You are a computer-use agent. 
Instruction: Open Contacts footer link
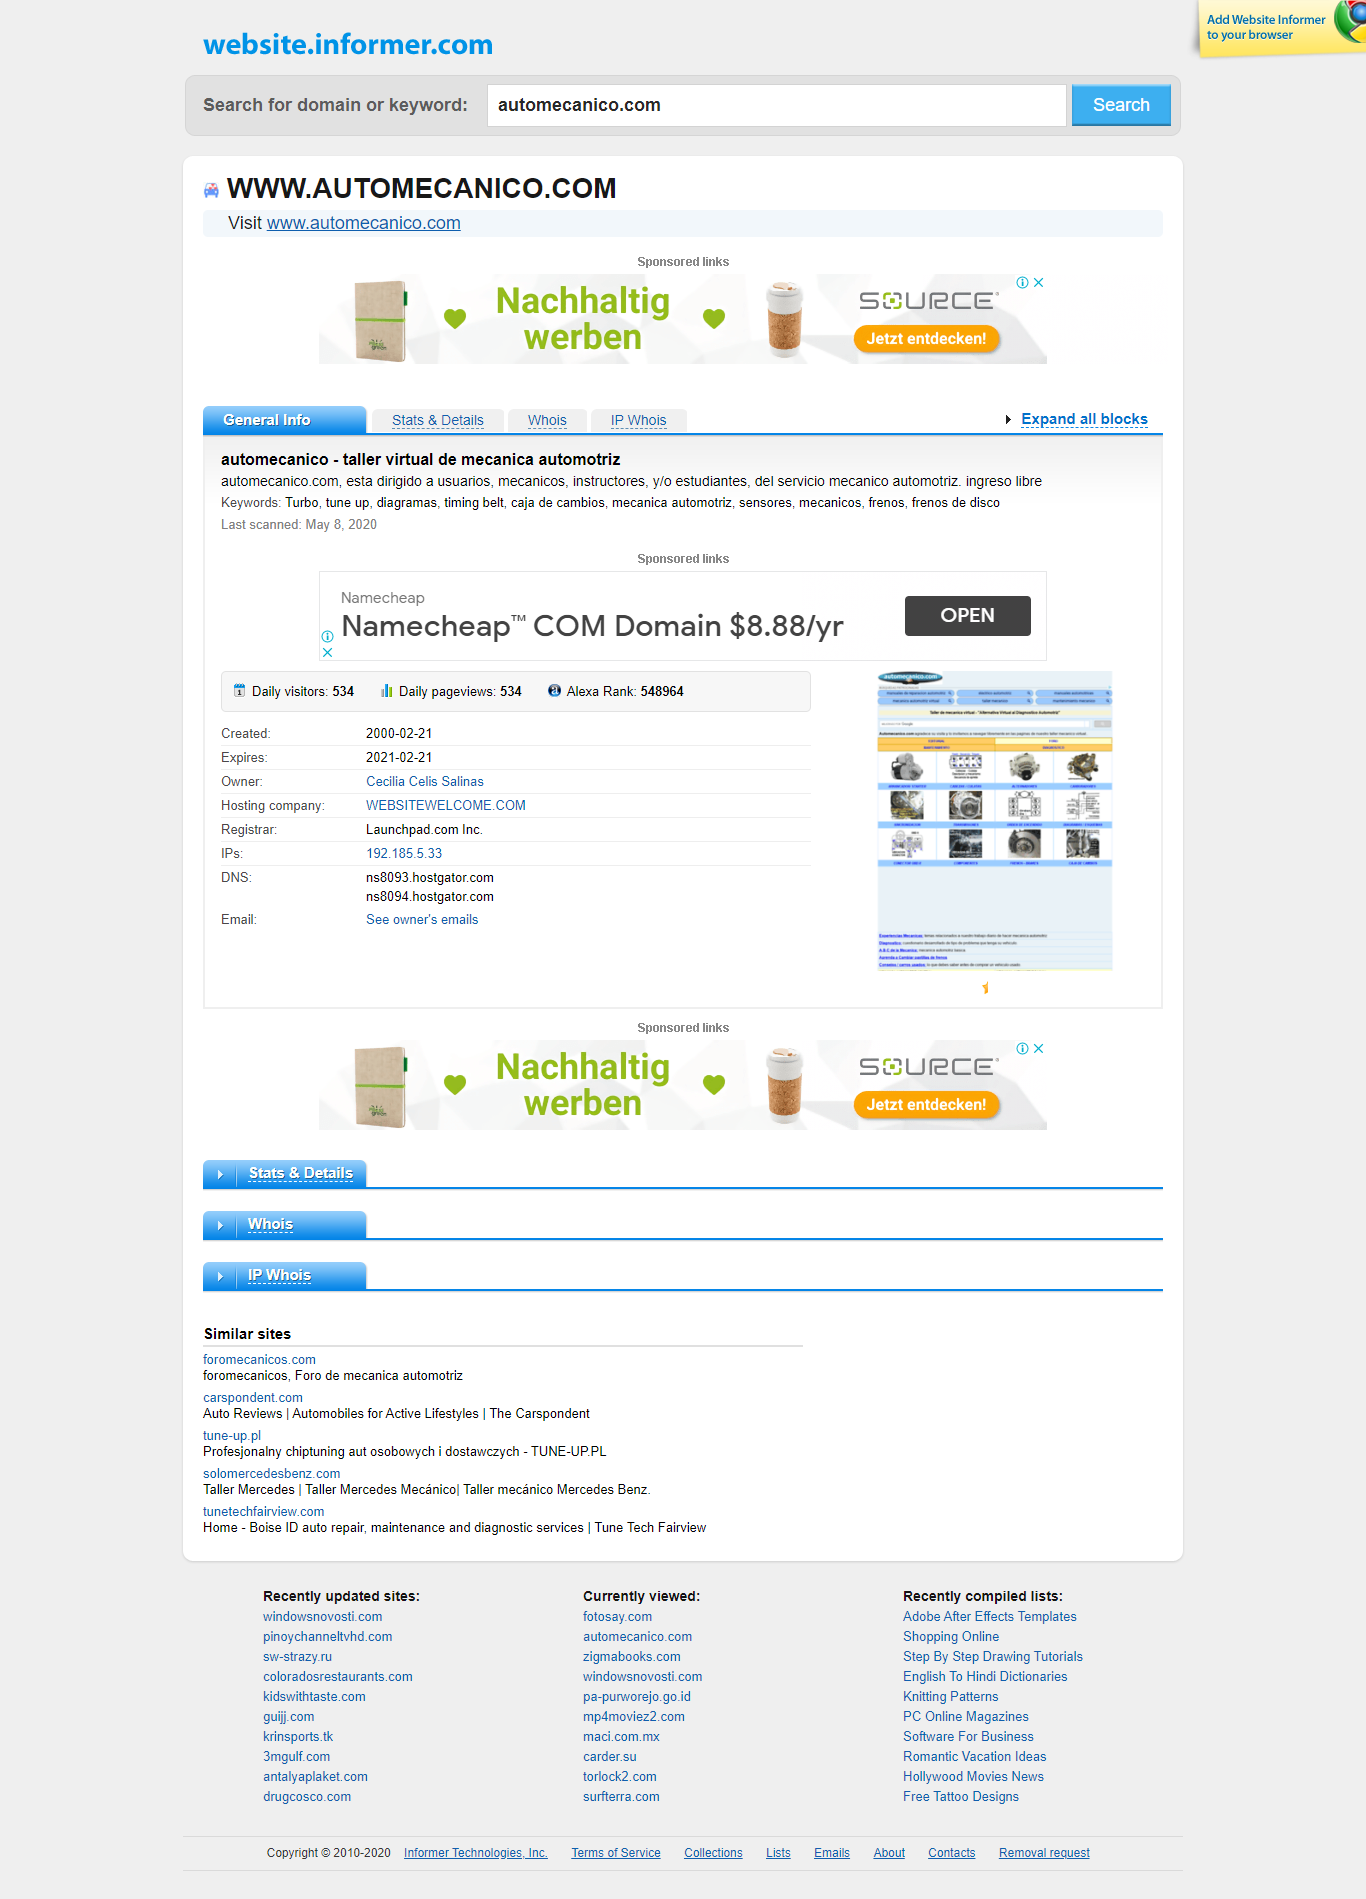[952, 1853]
